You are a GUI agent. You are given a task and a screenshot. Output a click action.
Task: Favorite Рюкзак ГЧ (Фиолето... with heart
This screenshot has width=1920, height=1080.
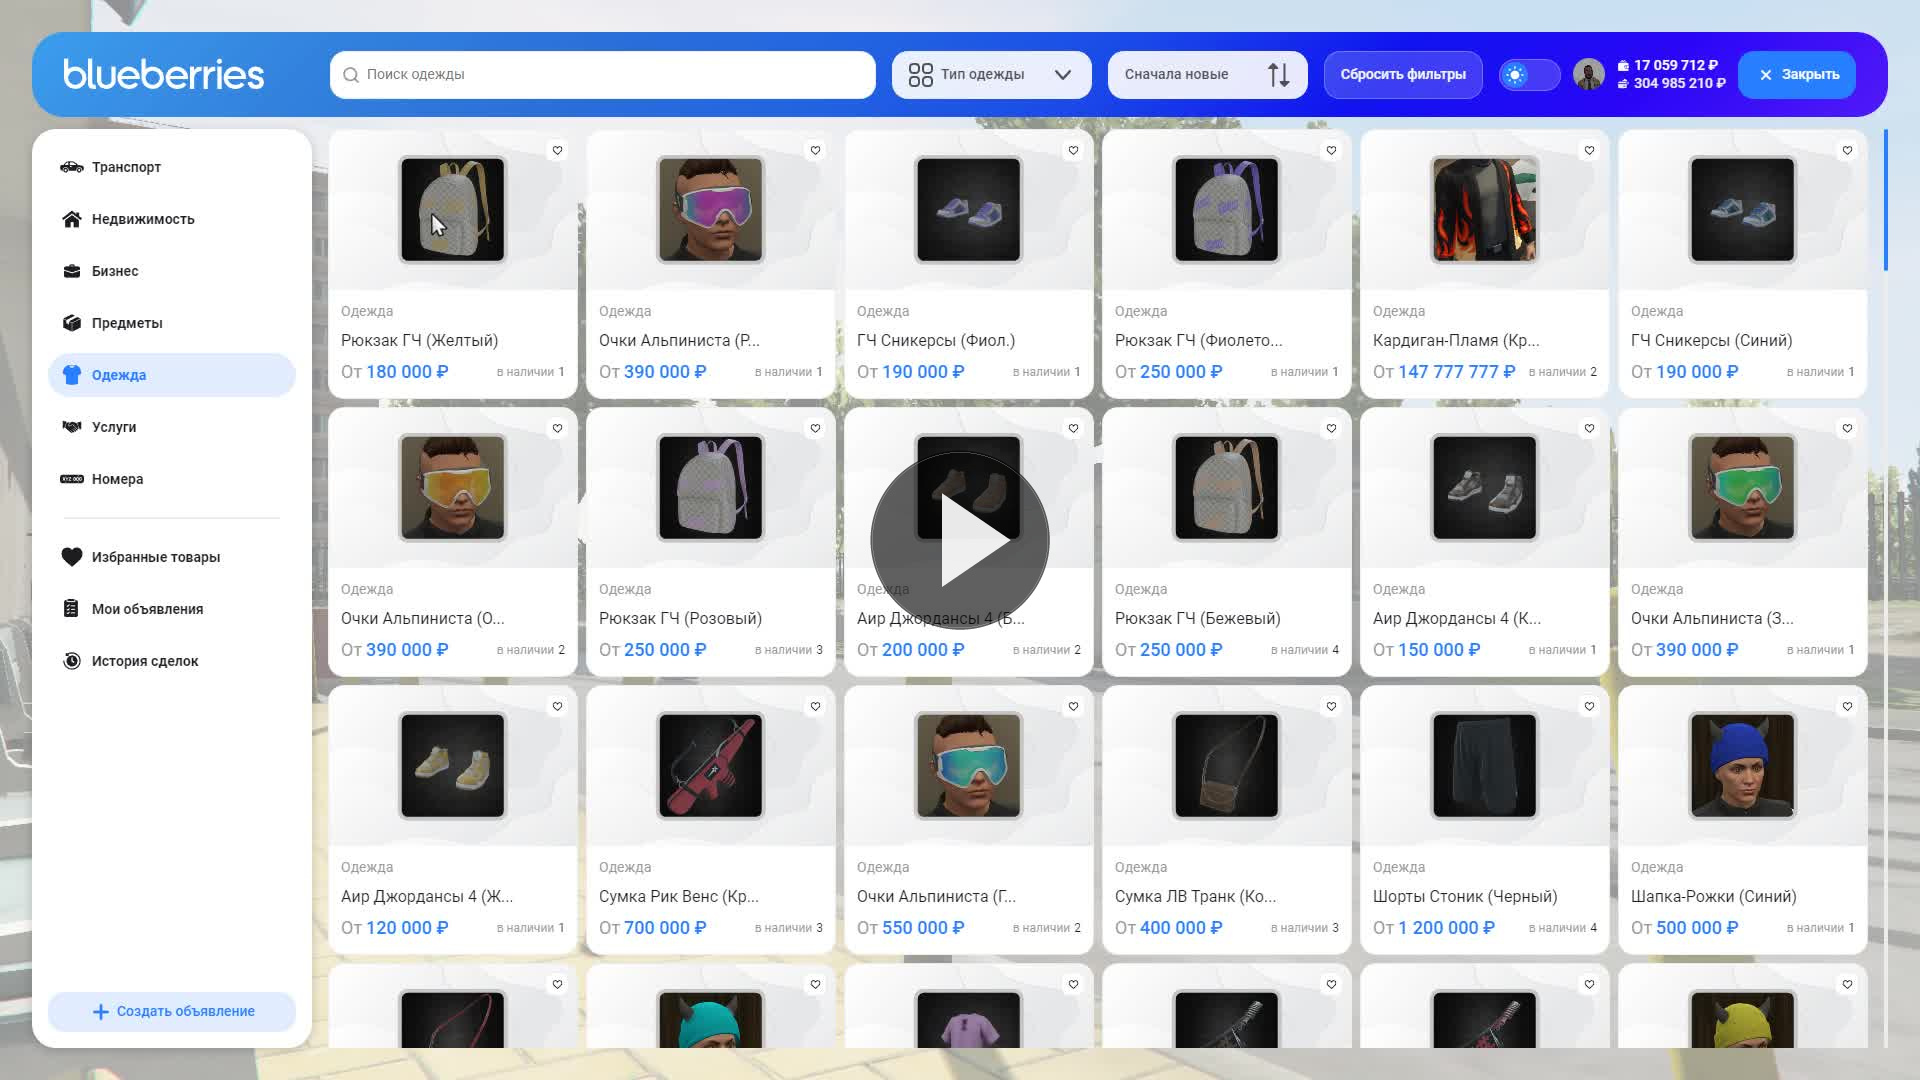point(1331,151)
